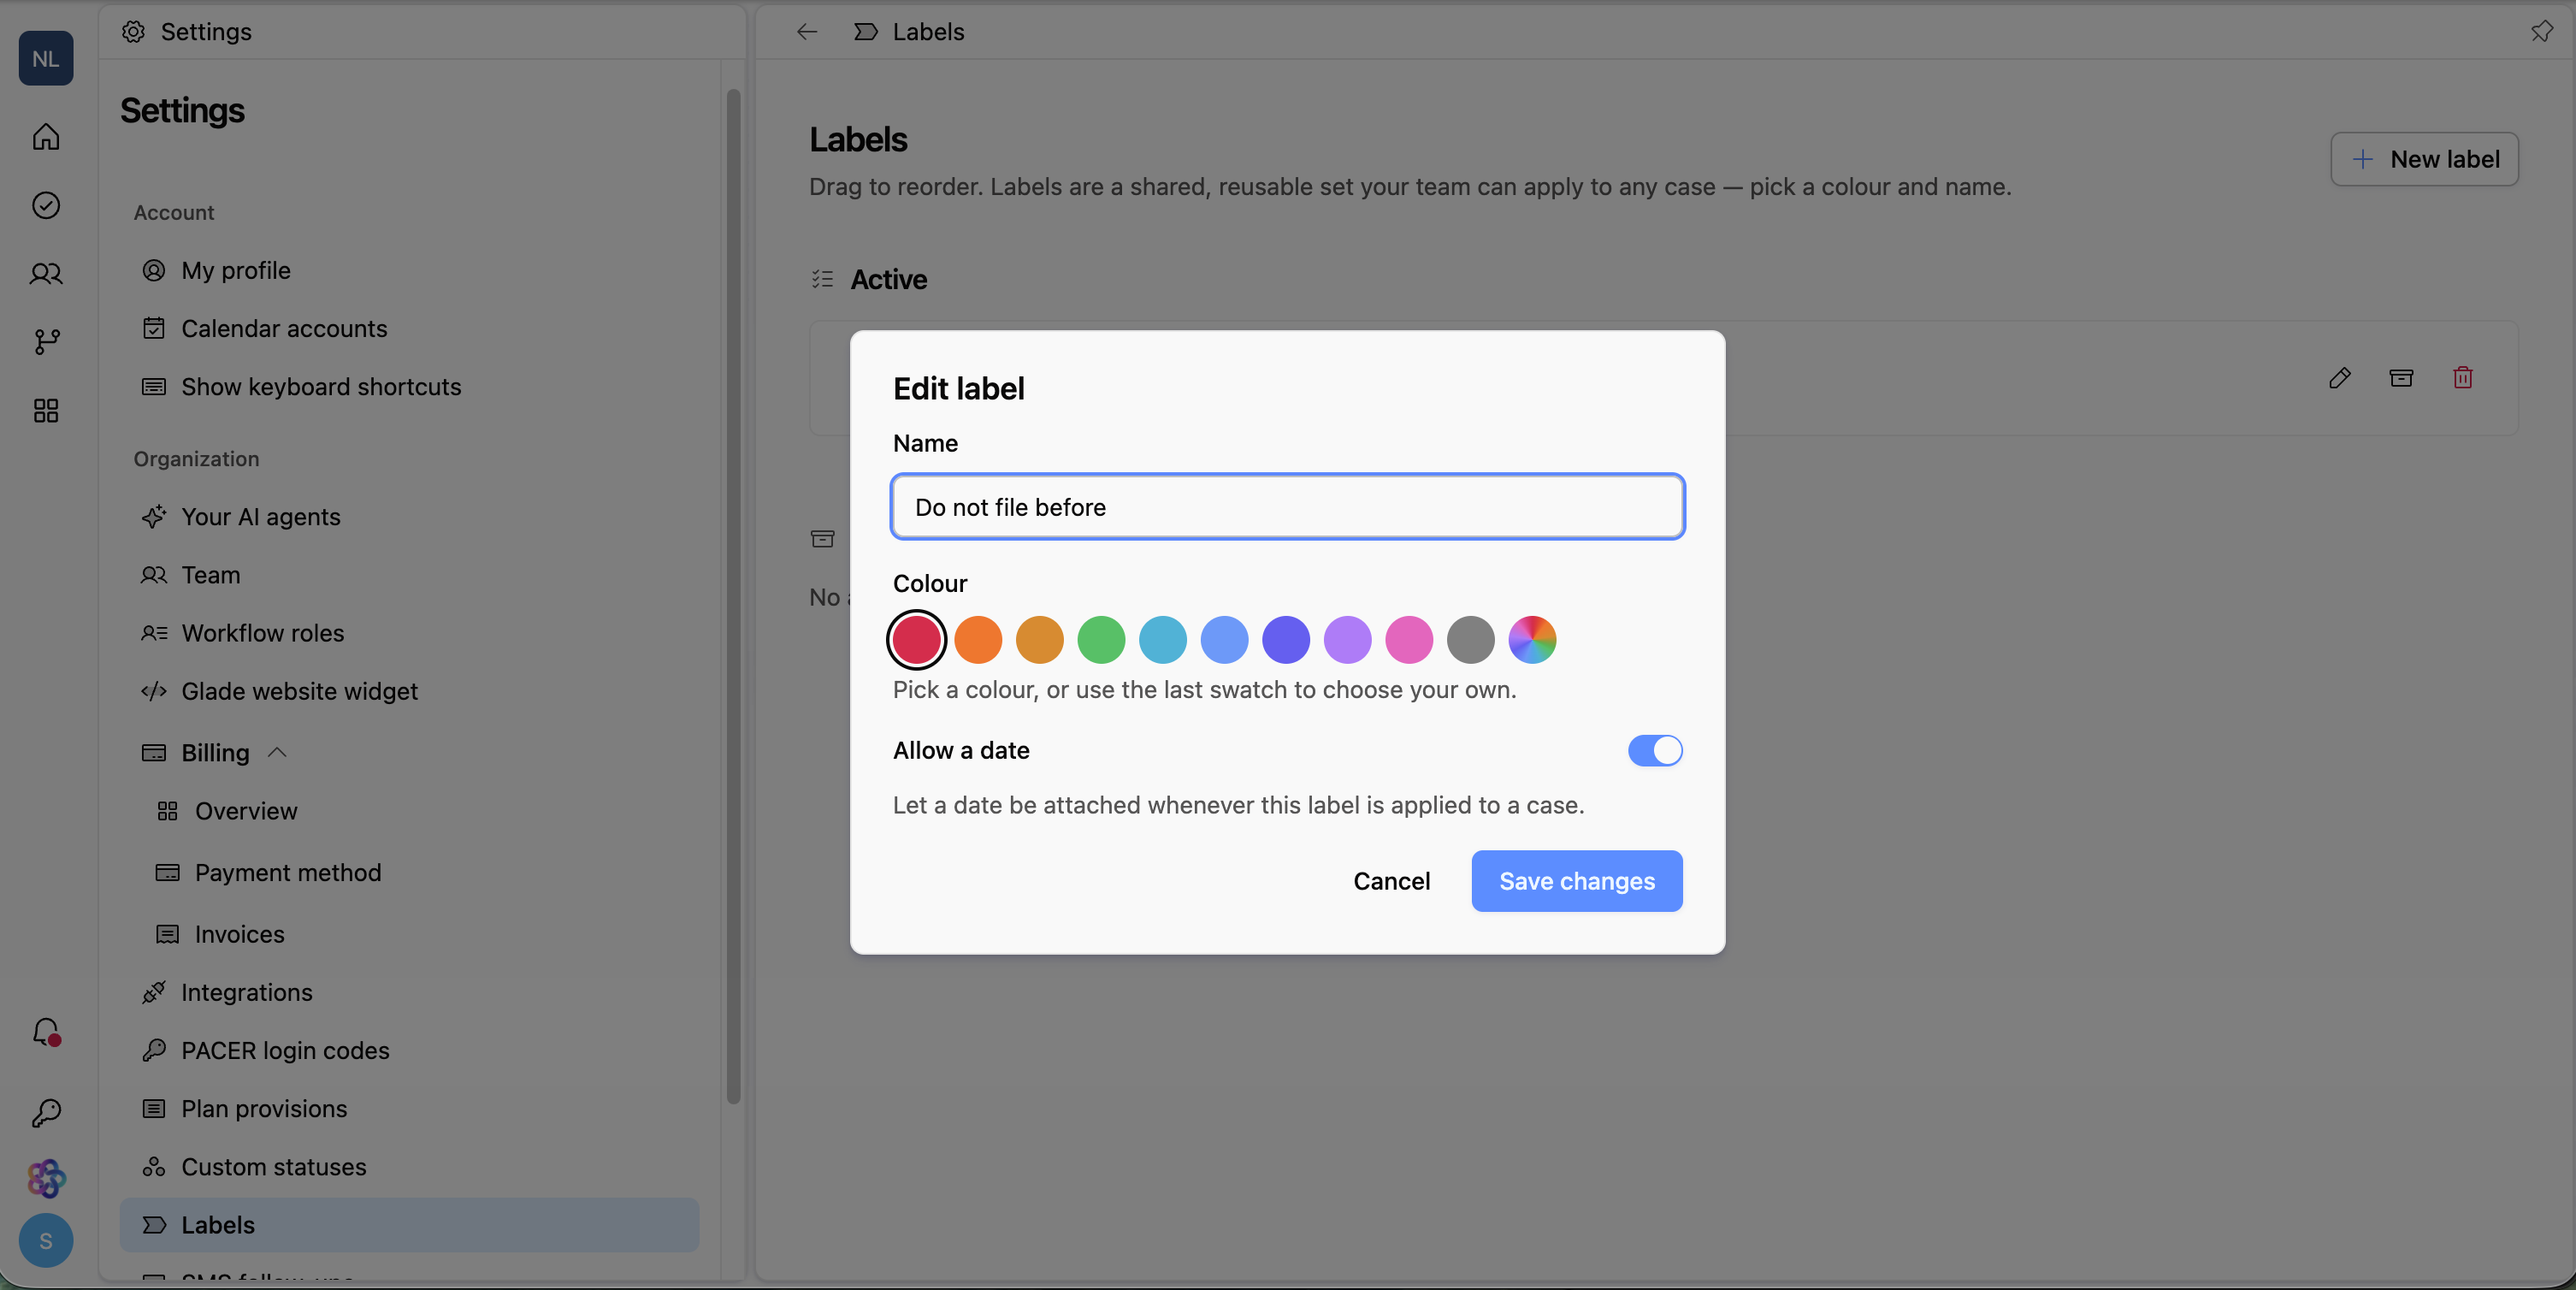Click the settings sidebar scrollbar
Image resolution: width=2576 pixels, height=1290 pixels.
(733, 596)
